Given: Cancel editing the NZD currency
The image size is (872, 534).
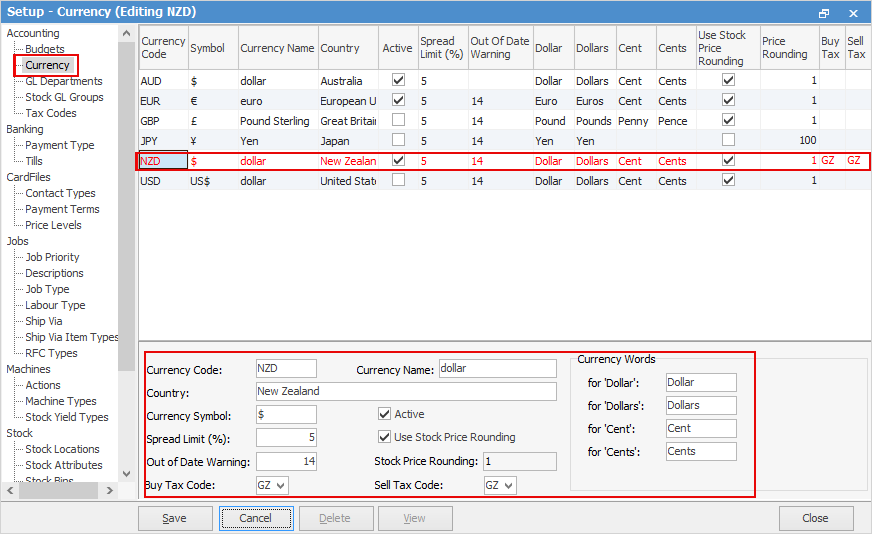Looking at the screenshot, I should coord(256,518).
